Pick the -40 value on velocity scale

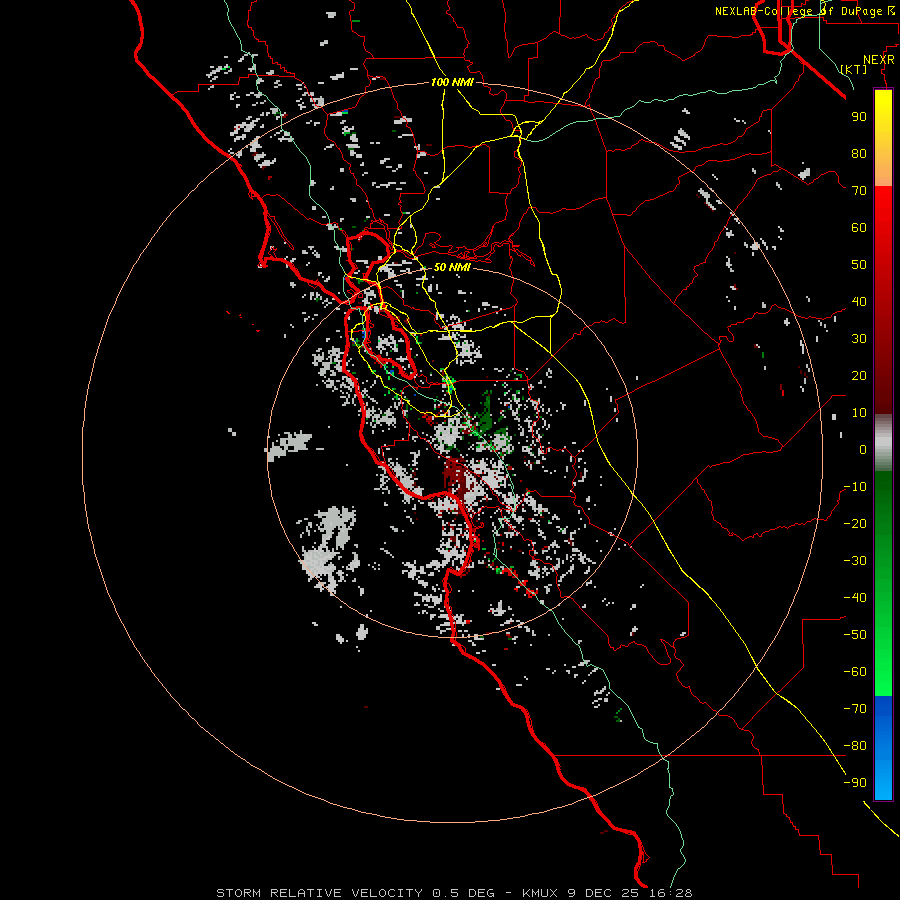coord(855,598)
